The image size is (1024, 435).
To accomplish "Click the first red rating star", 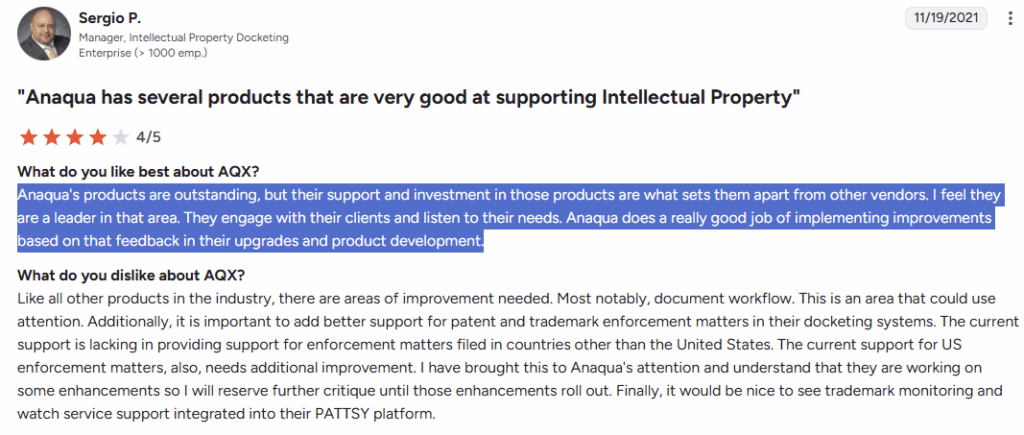I will [x=28, y=138].
